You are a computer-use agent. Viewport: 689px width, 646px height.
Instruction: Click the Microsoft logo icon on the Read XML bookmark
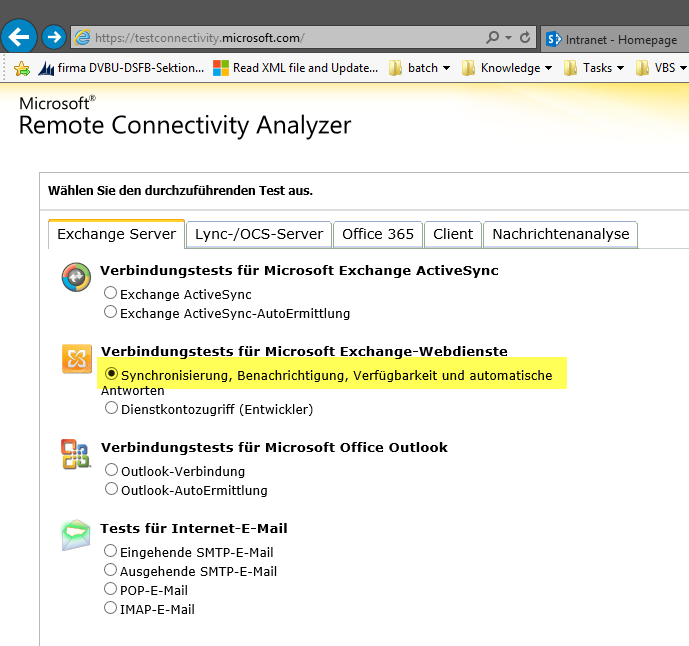click(221, 68)
